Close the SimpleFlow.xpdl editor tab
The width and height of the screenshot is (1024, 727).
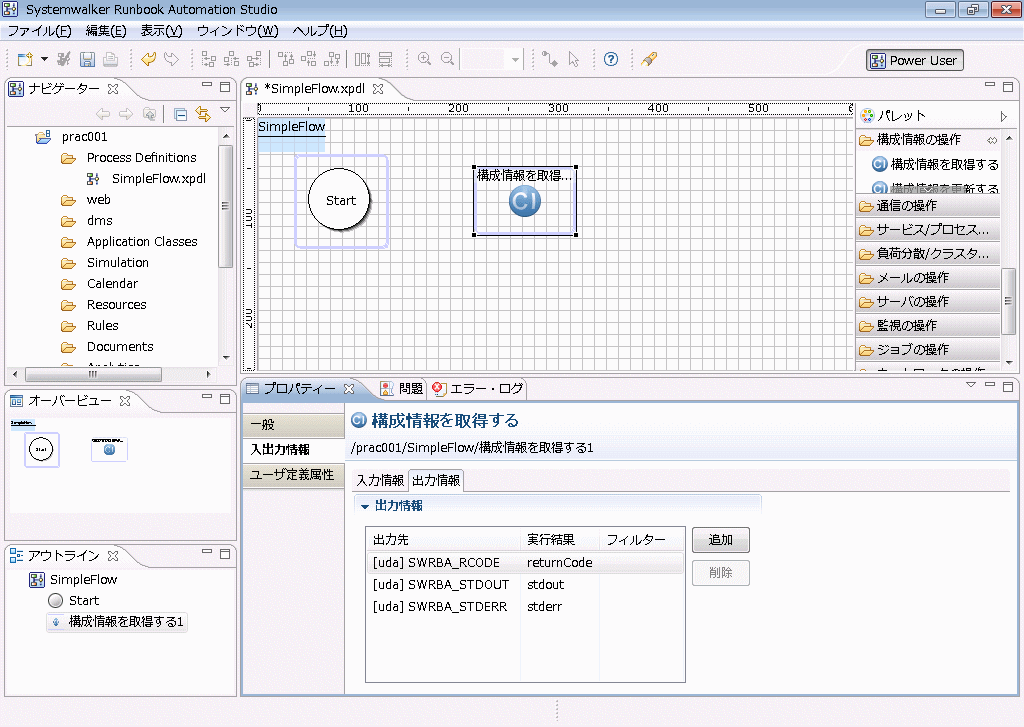point(378,89)
